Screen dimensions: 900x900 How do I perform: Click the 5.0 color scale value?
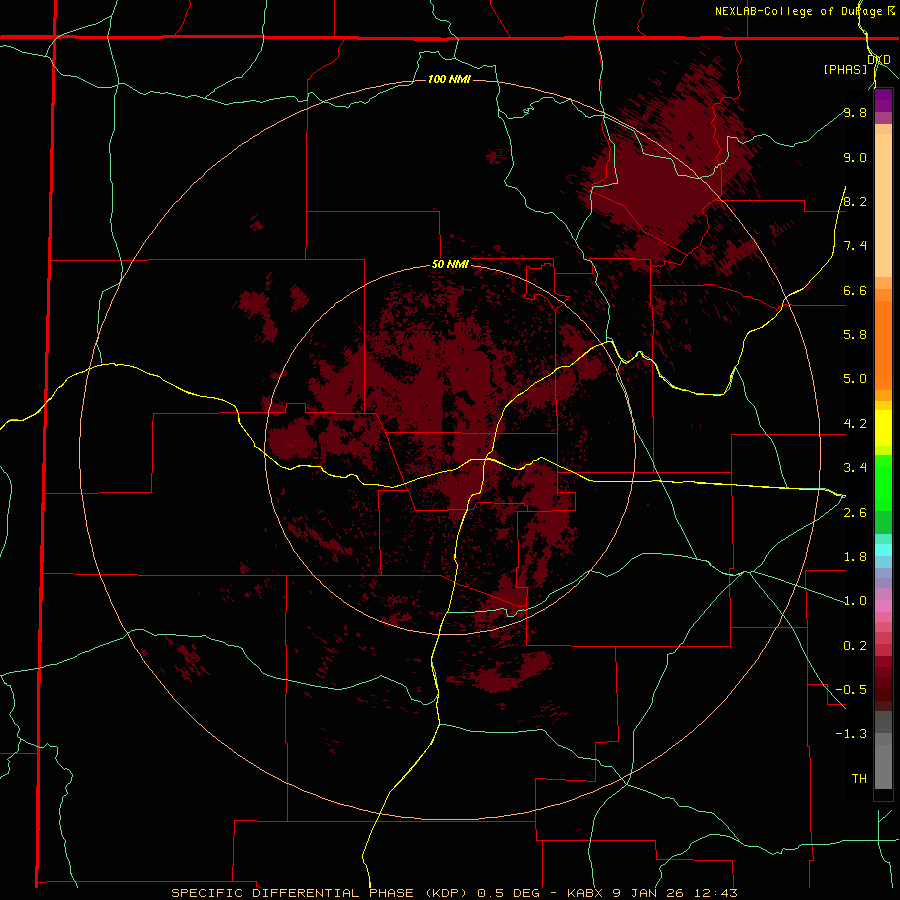(855, 379)
